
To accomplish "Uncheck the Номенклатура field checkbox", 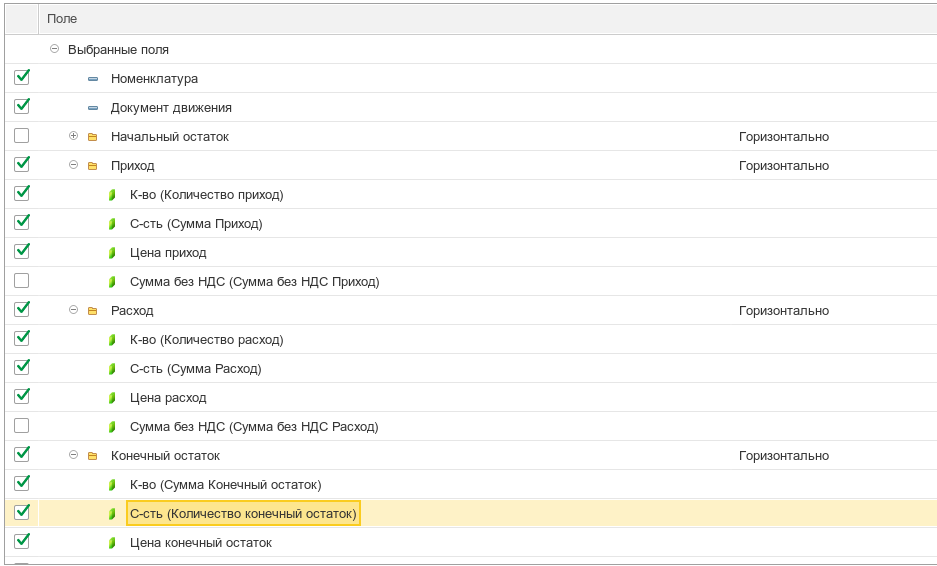I will [22, 78].
